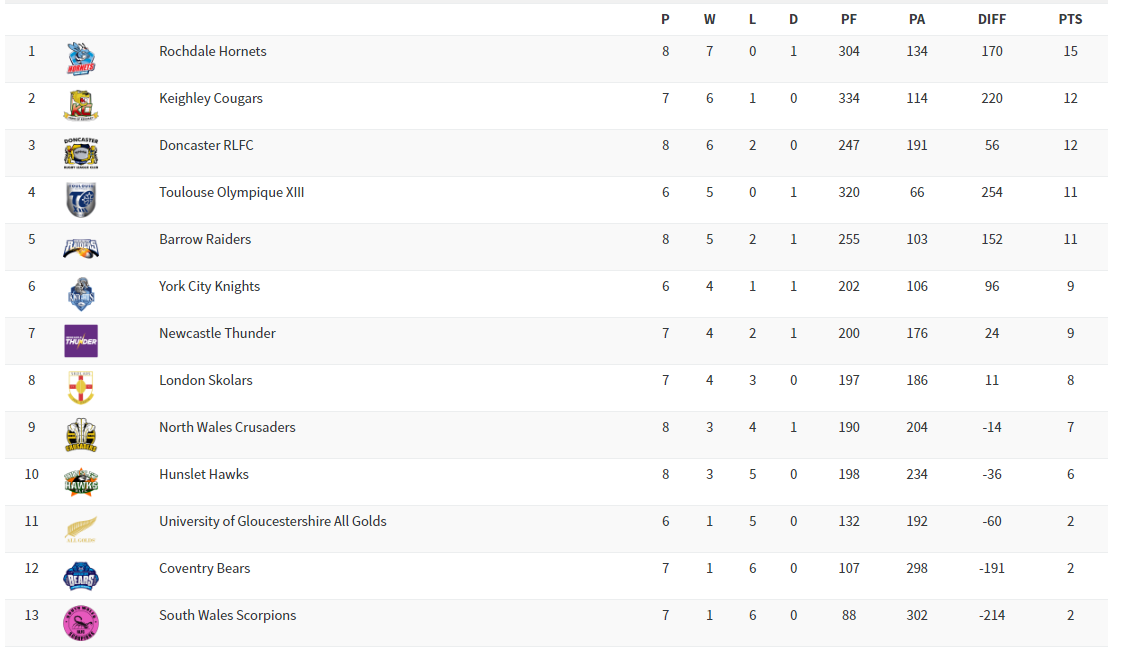The width and height of the screenshot is (1125, 649).
Task: Click the Barrow Raiders logo
Action: pos(81,247)
